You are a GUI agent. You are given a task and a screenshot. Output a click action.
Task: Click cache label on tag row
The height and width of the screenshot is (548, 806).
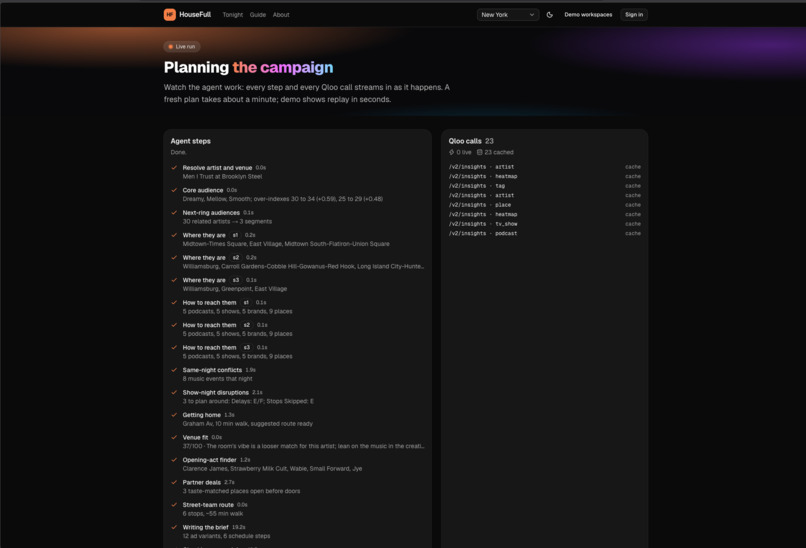pos(633,186)
